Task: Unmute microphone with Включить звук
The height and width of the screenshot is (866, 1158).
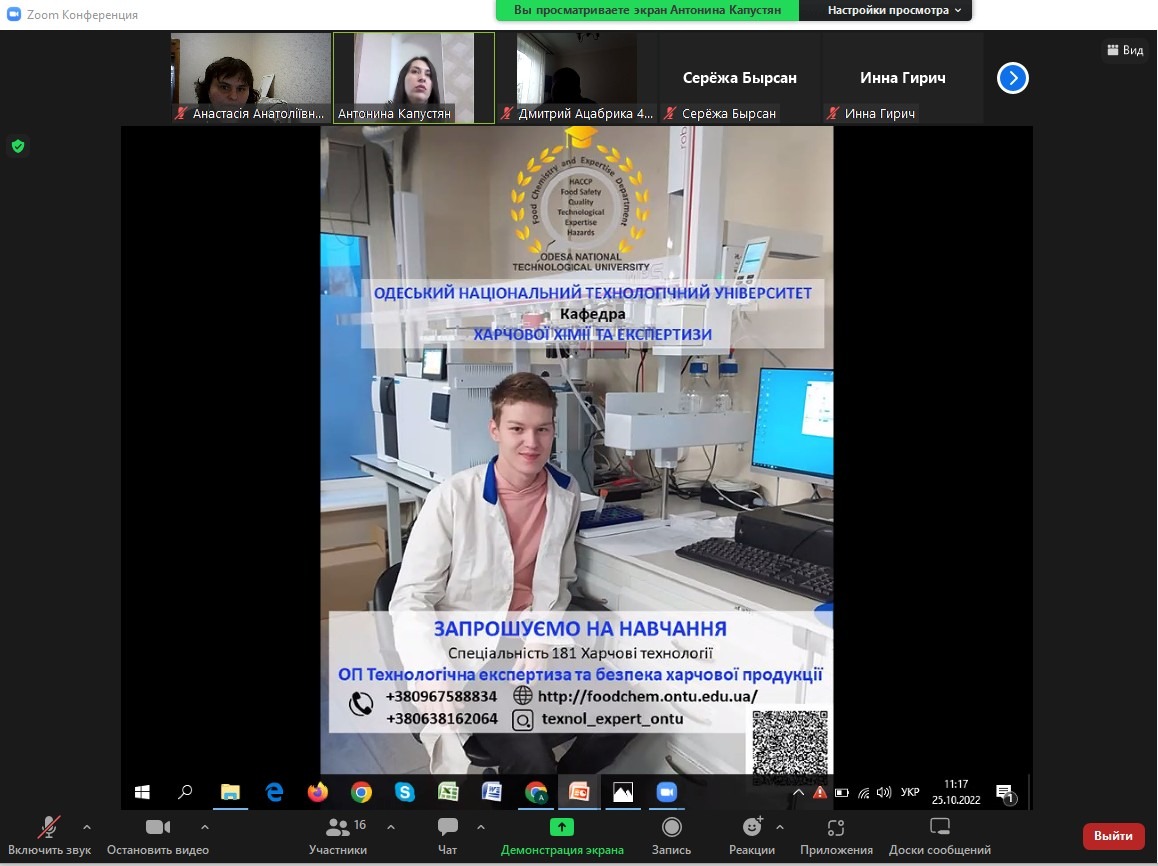Action: pyautogui.click(x=49, y=836)
